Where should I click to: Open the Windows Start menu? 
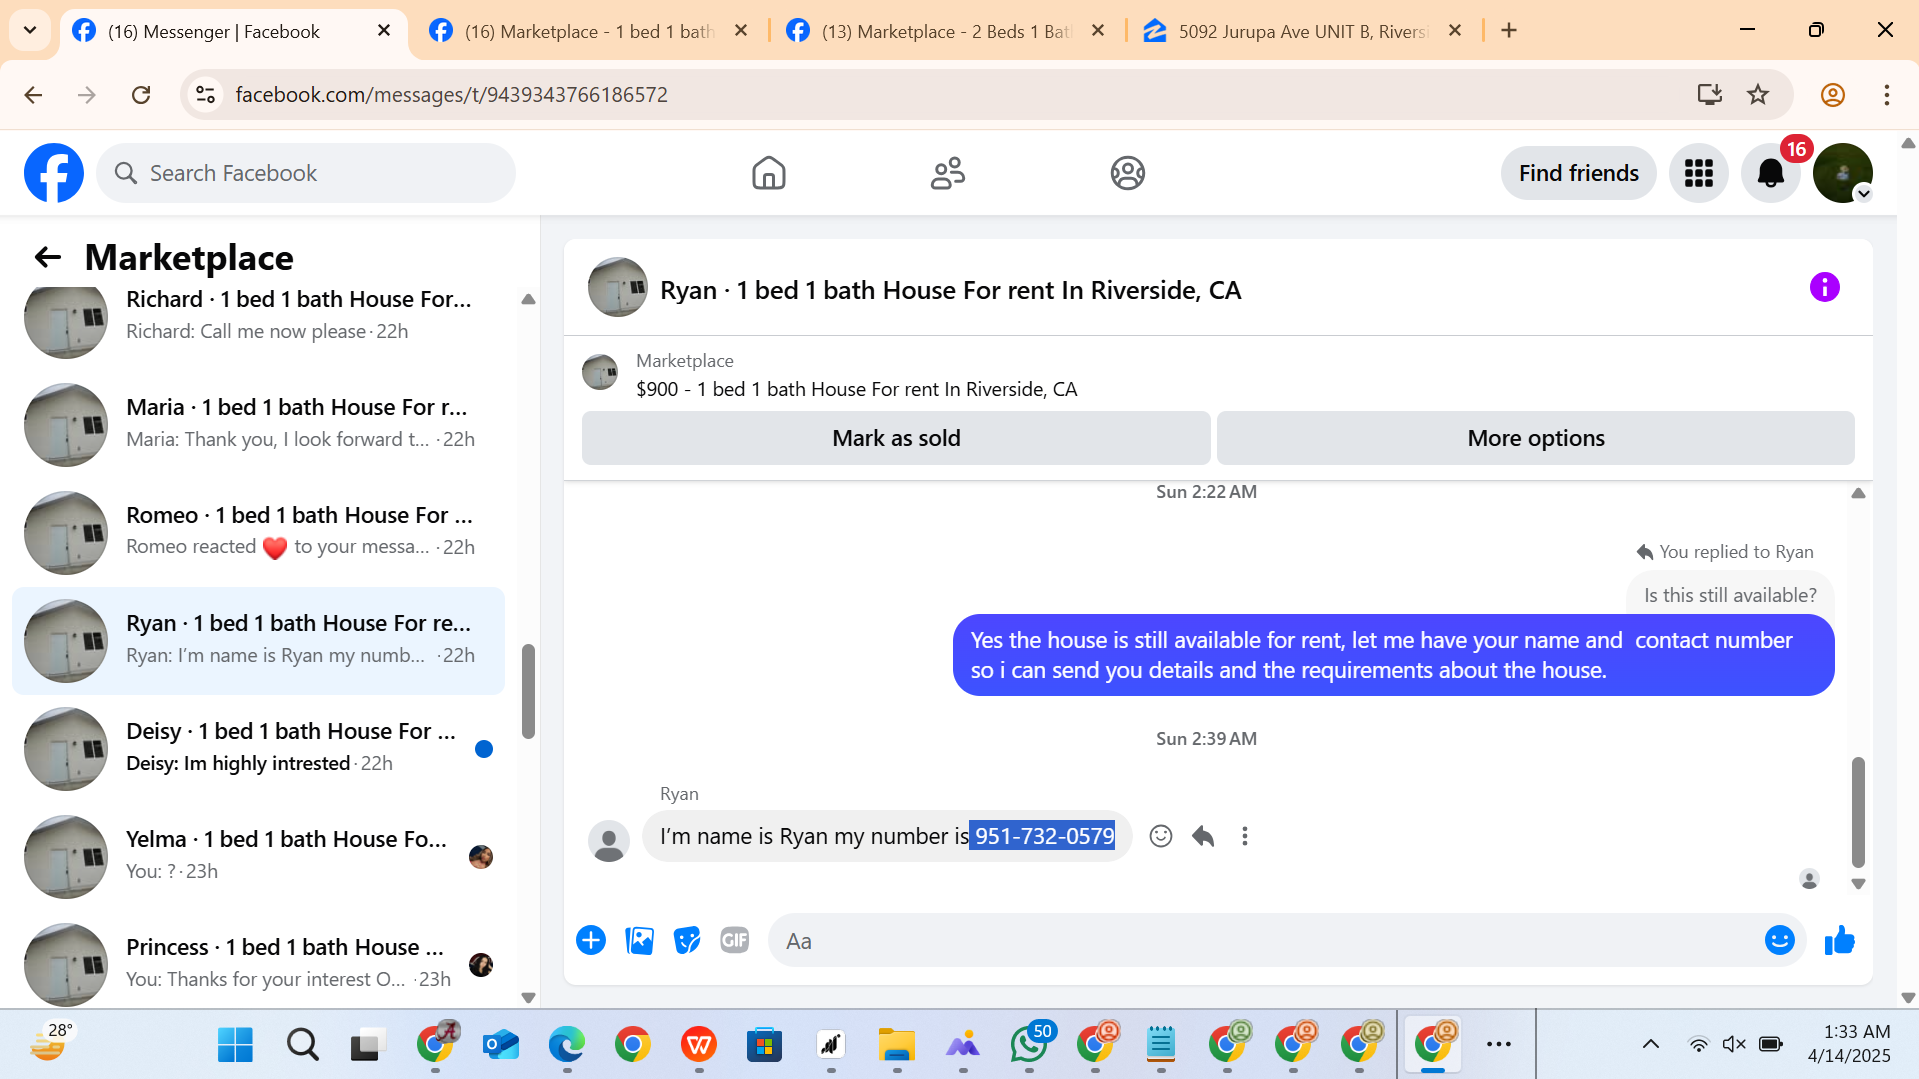[235, 1045]
